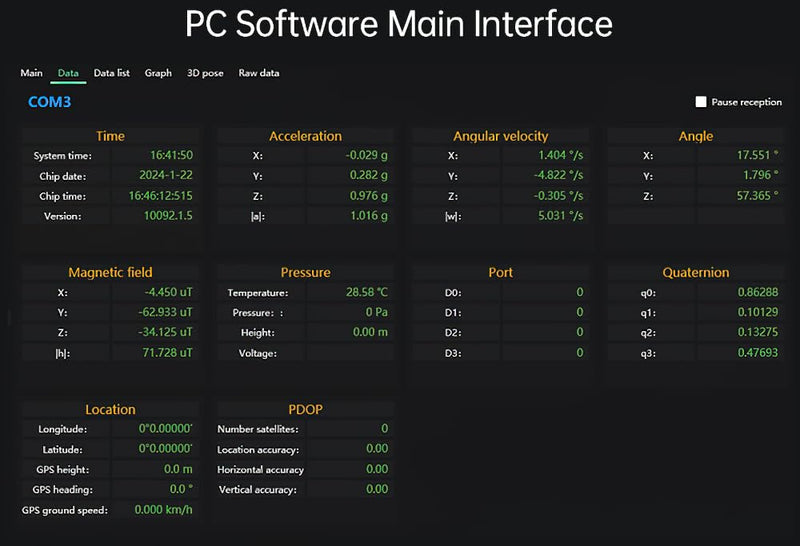Click the Magnetic field section header
This screenshot has height=546, width=800.
tap(110, 272)
